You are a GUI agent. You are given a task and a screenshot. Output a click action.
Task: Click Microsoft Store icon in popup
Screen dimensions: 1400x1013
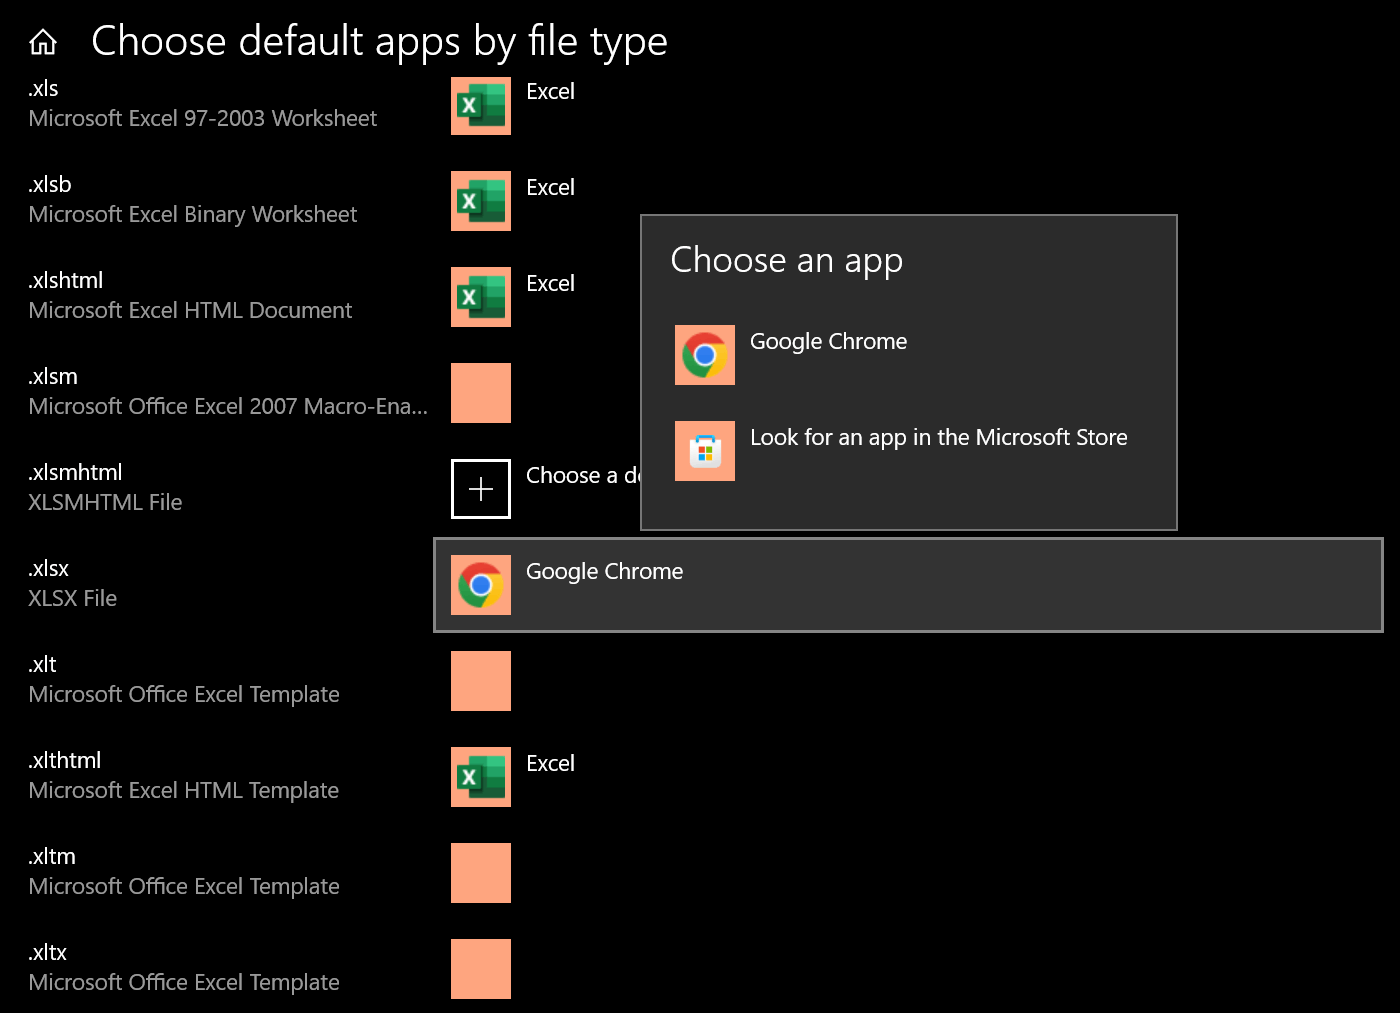pos(705,451)
